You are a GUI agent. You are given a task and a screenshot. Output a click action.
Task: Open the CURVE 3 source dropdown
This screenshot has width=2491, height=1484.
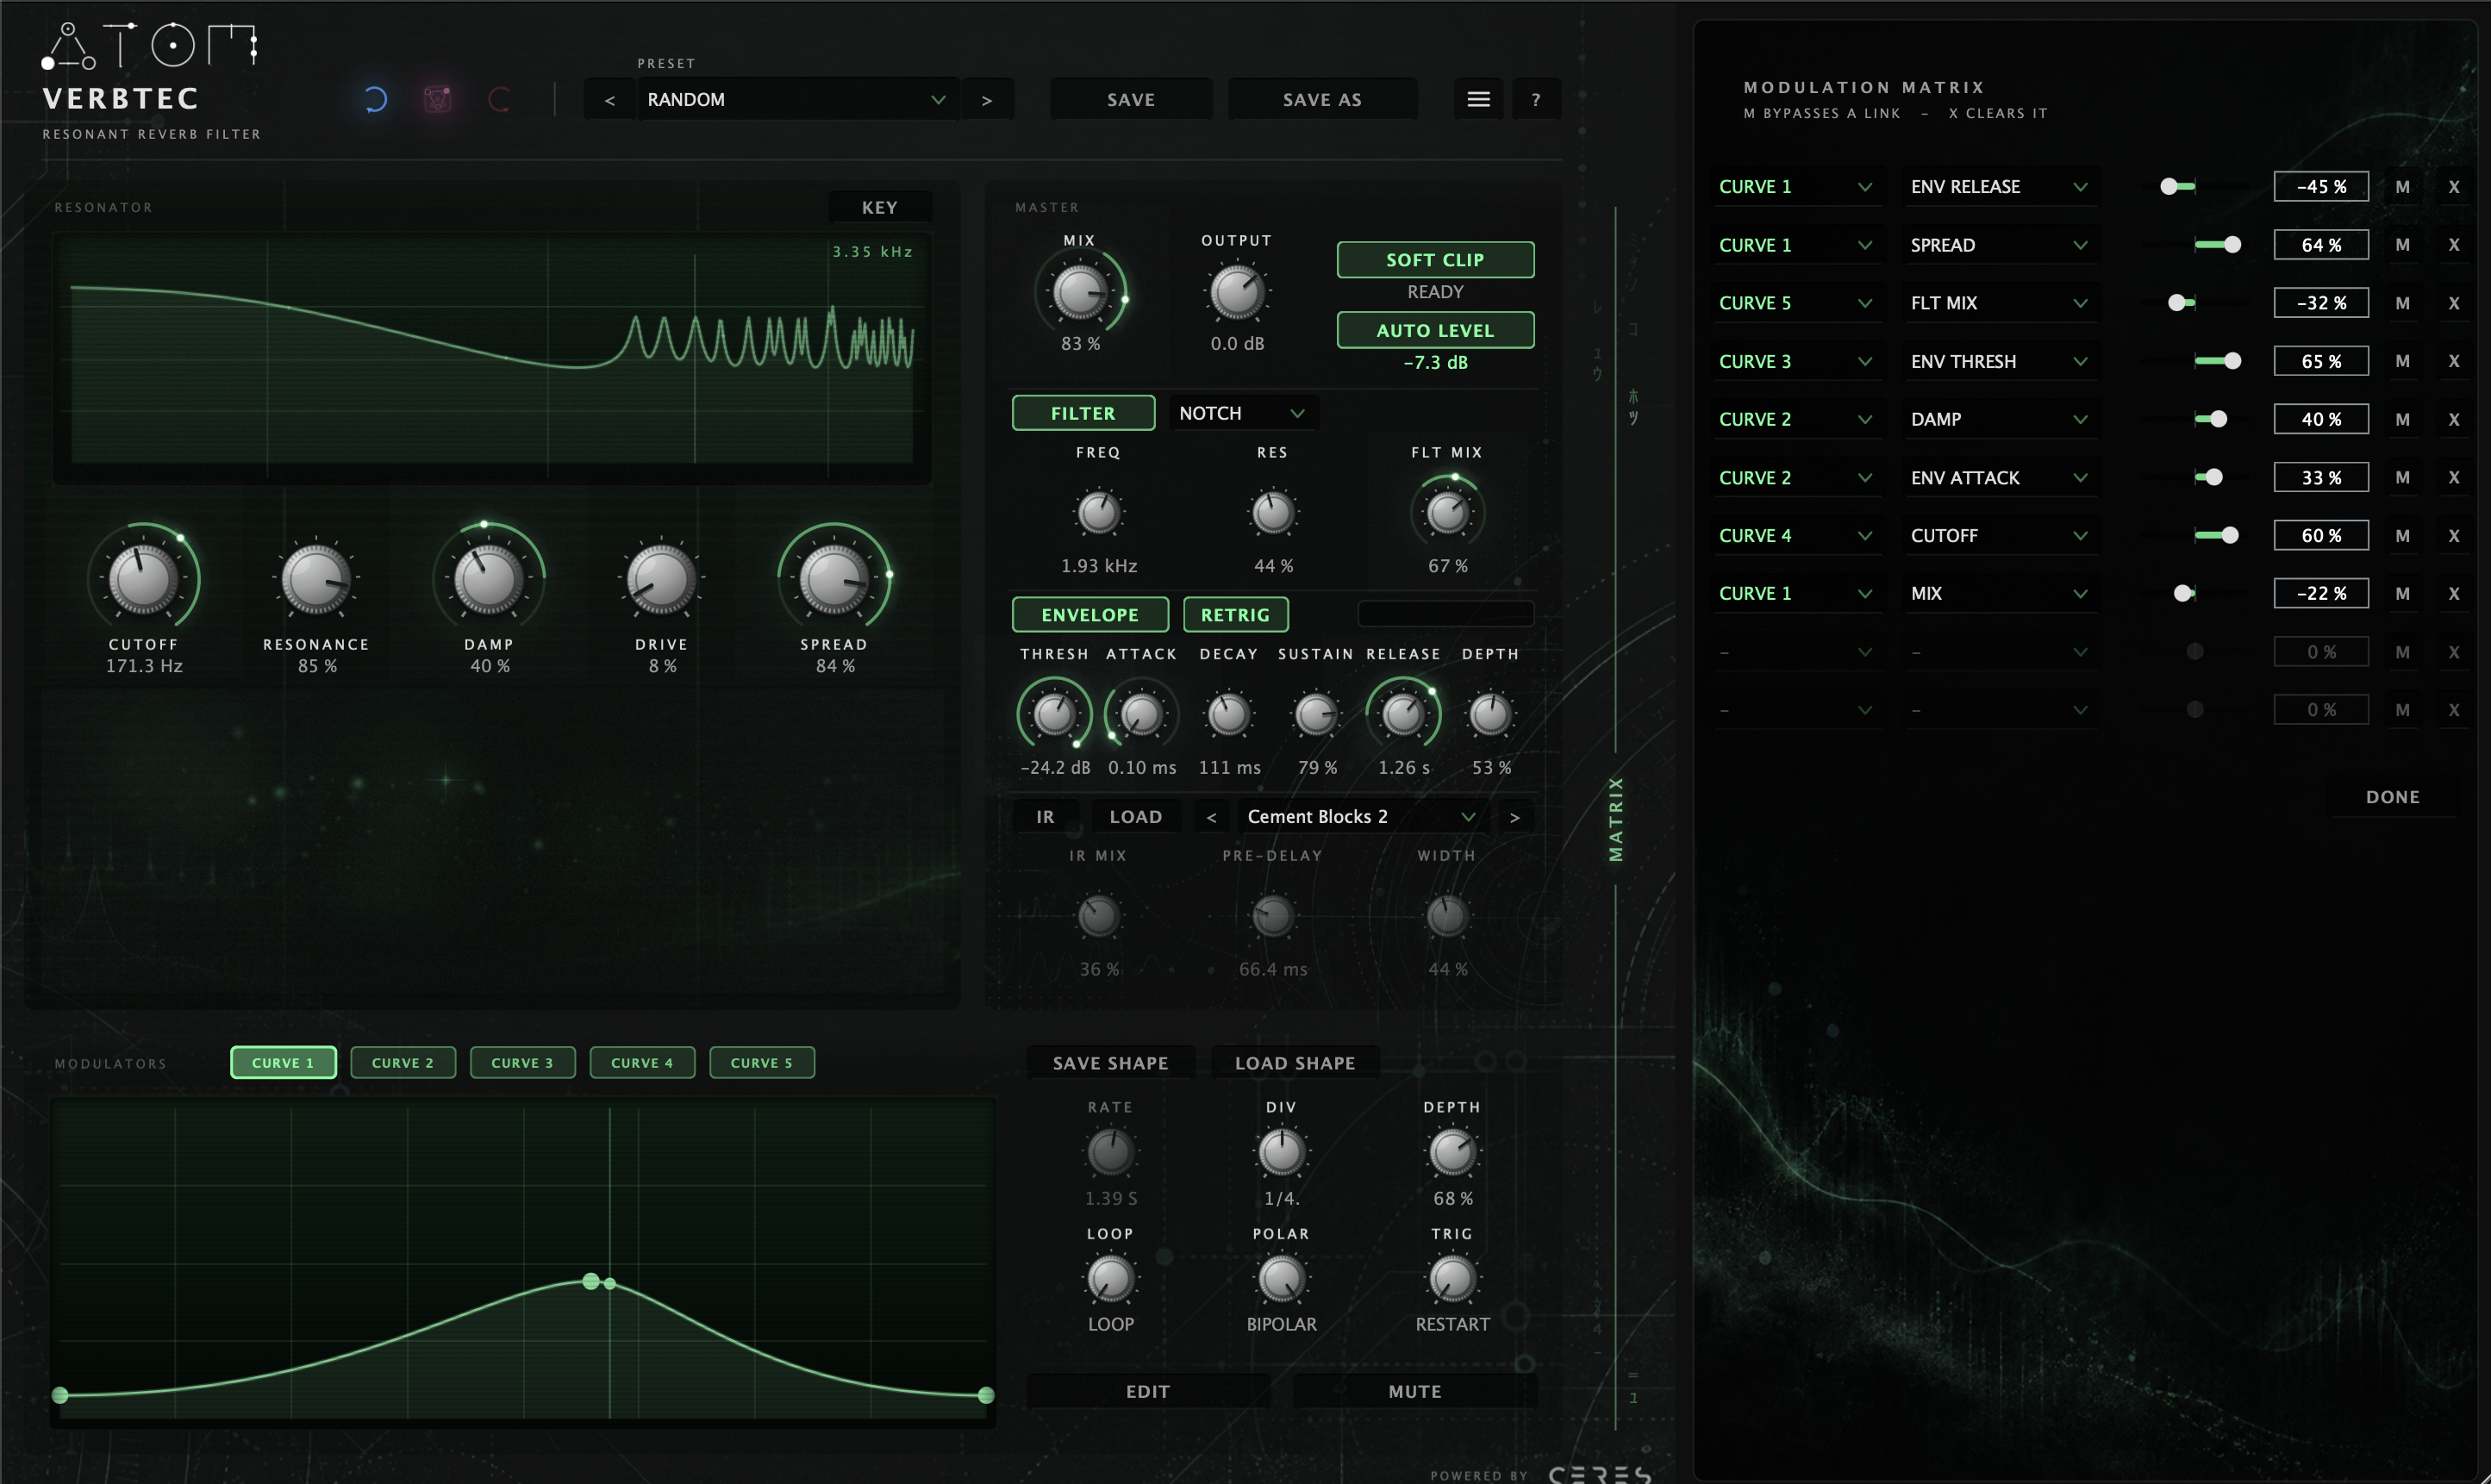[x=1796, y=361]
